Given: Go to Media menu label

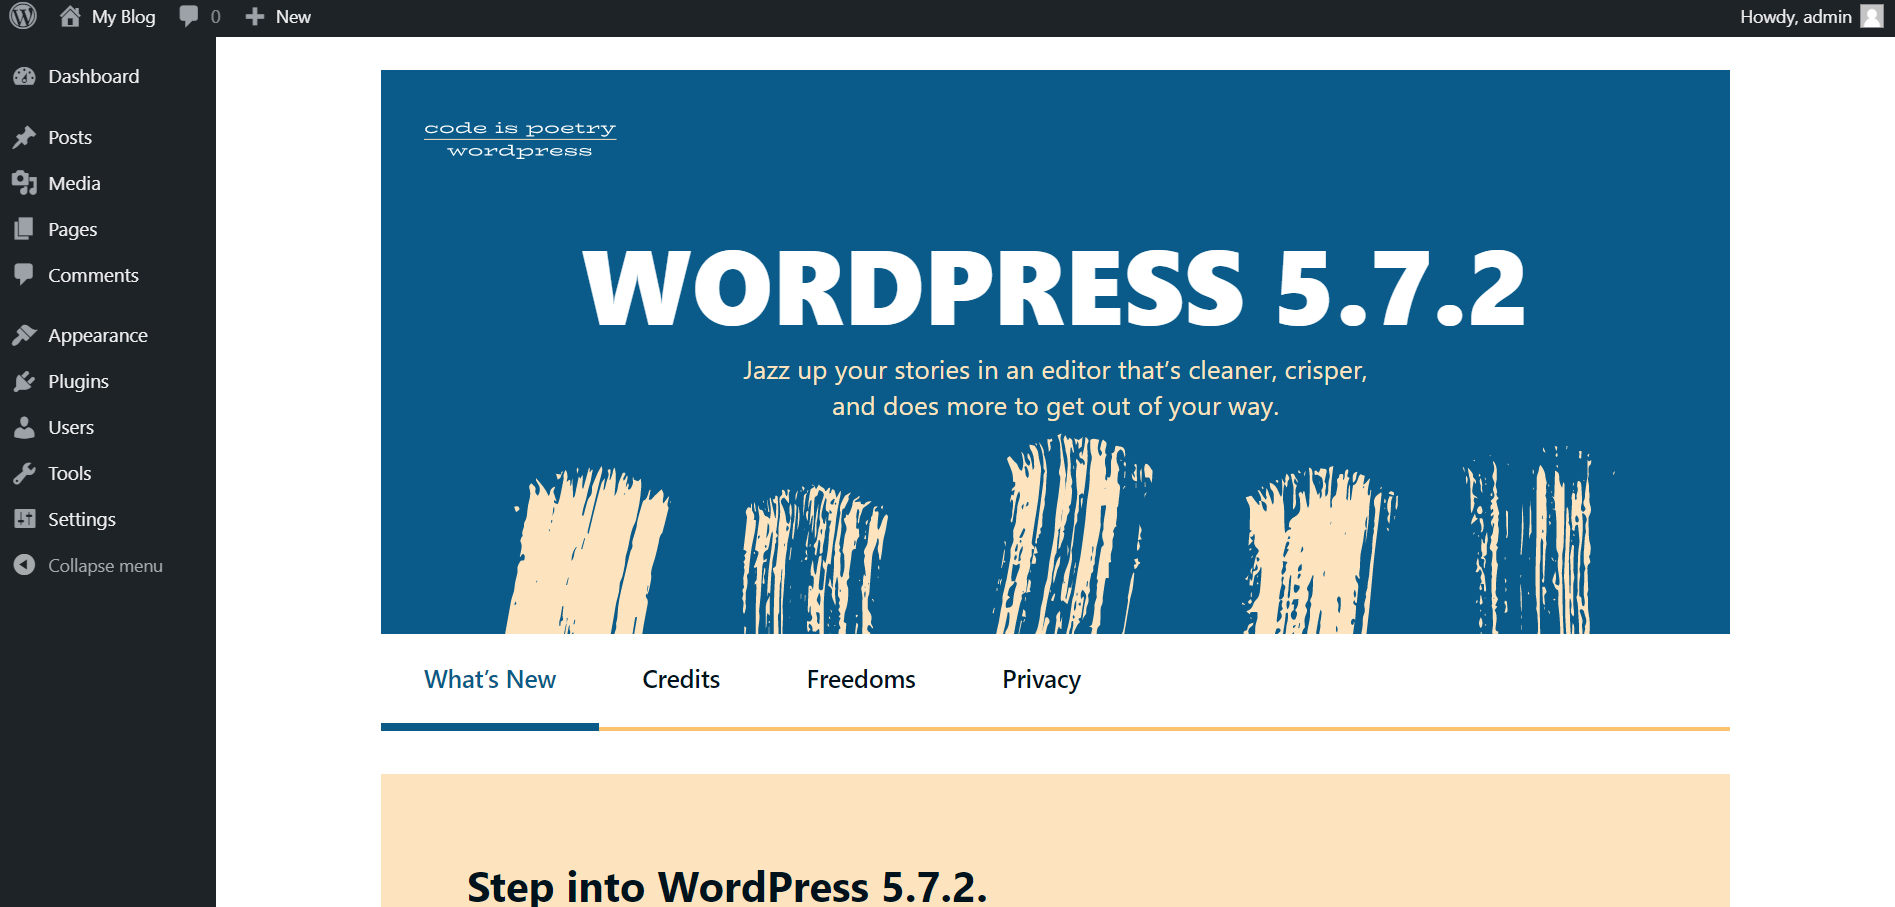Looking at the screenshot, I should point(75,183).
